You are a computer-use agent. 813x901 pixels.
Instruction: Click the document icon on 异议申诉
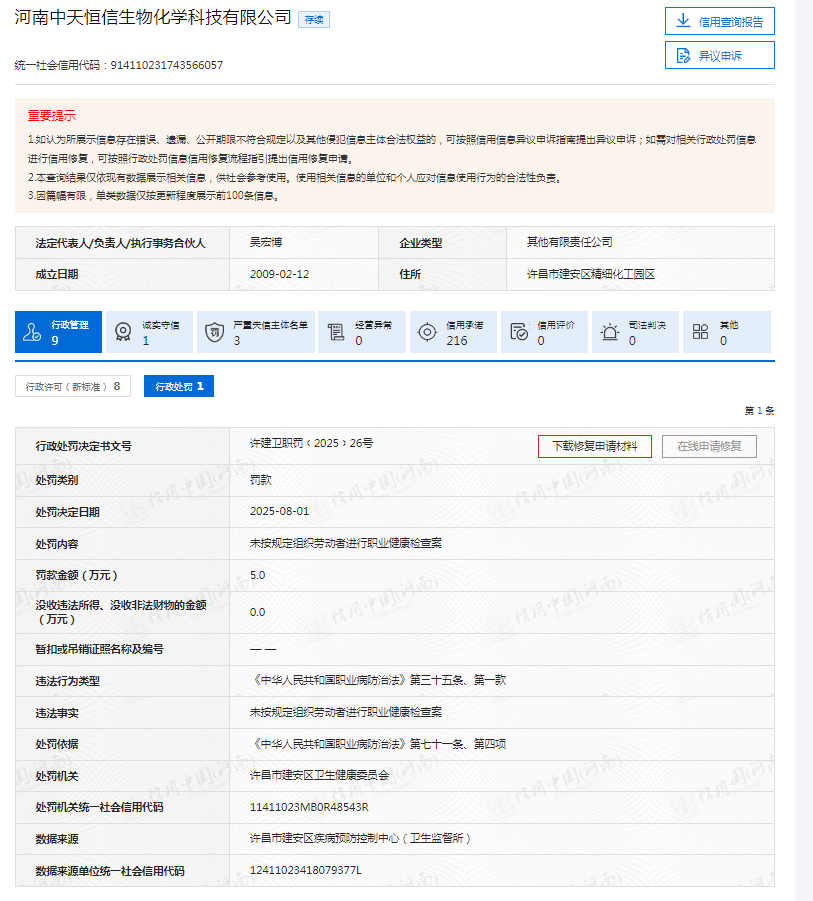click(684, 55)
